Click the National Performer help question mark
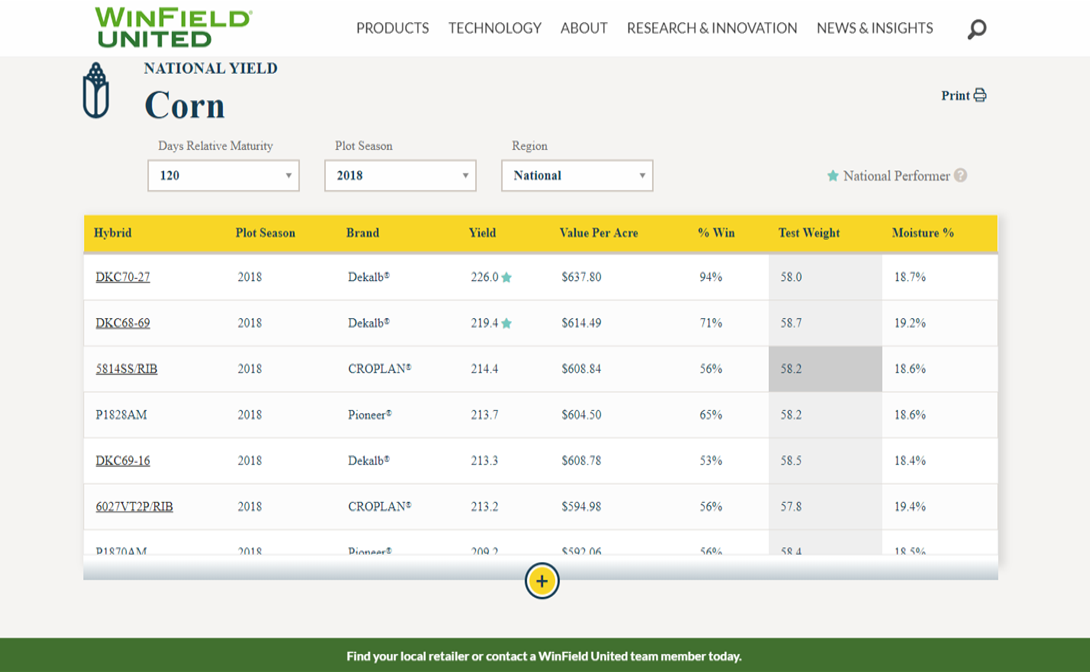Screen dimensions: 1090x672 tap(960, 175)
